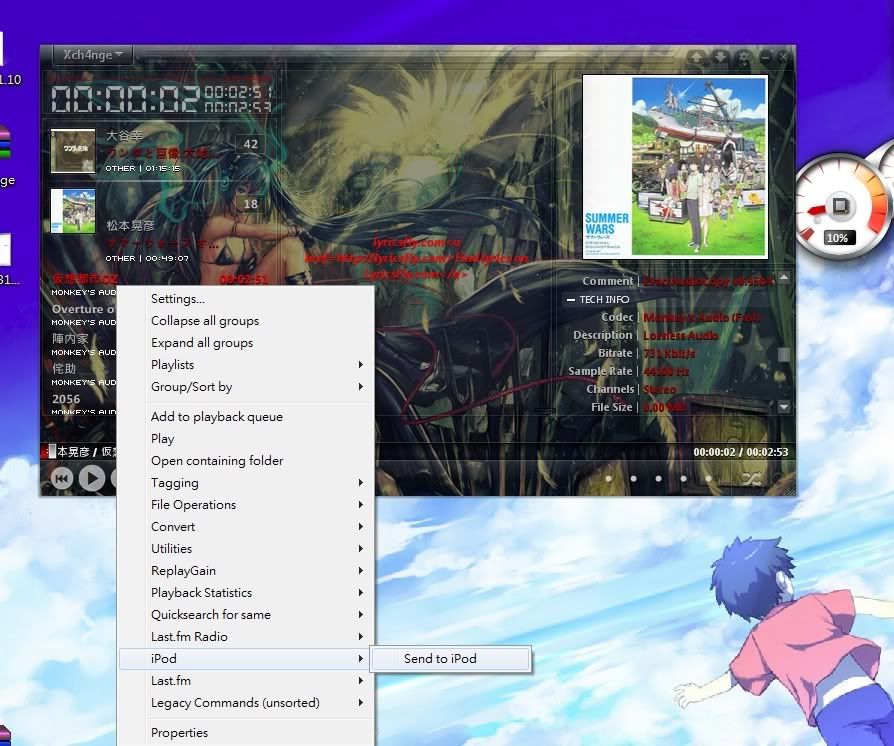Click the 大谷幸 group header name

tap(124, 136)
